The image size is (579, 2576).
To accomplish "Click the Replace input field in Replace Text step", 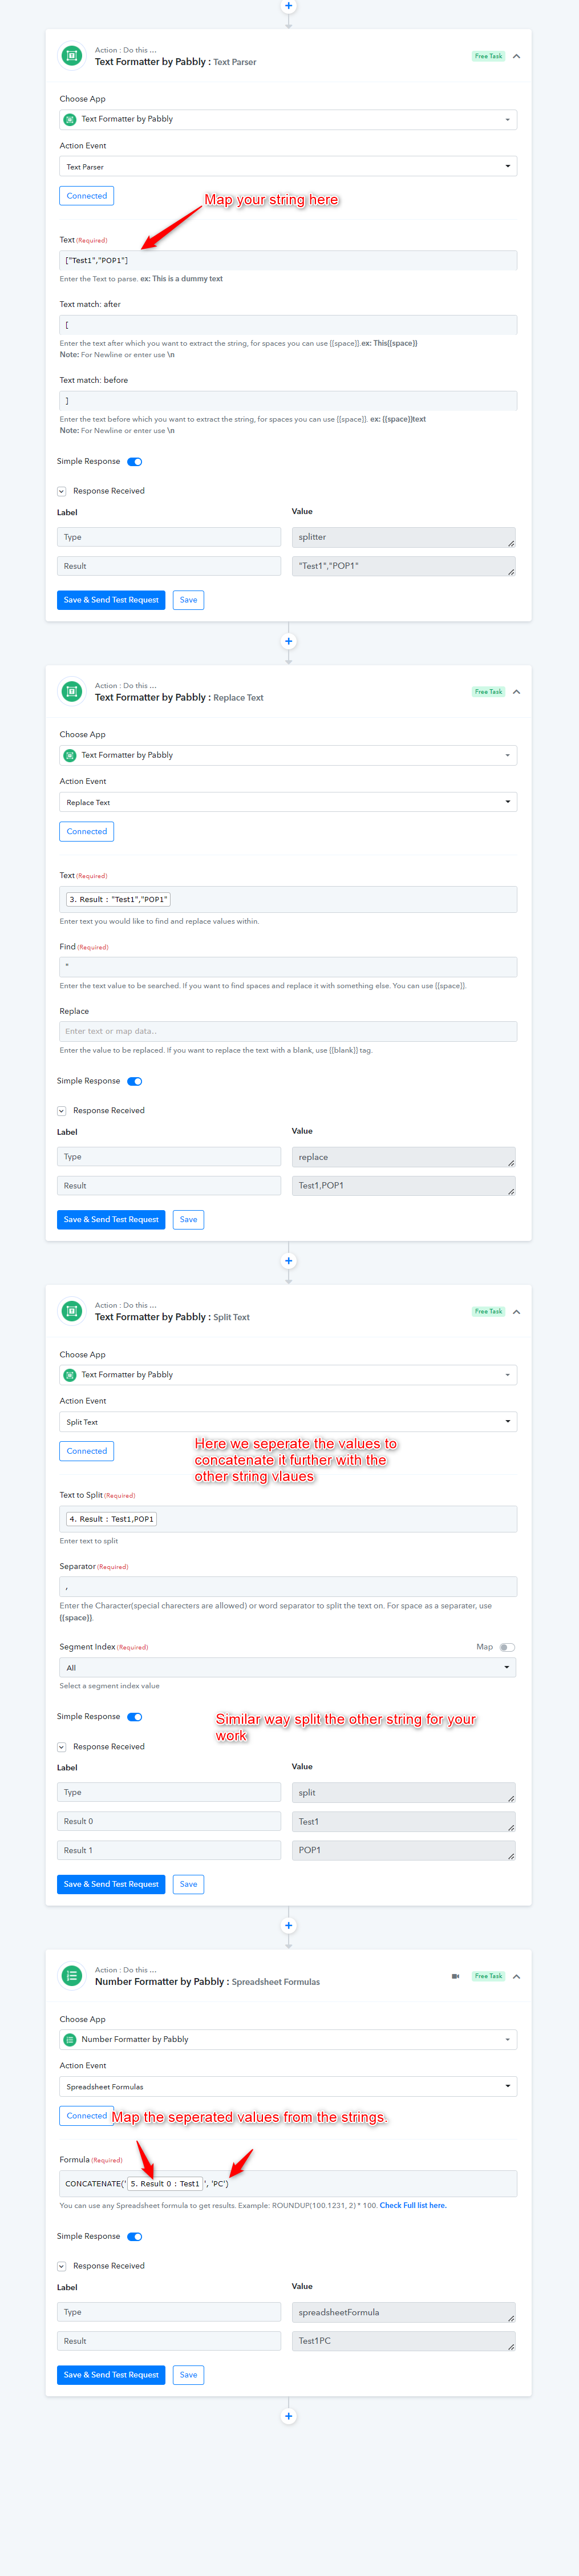I will pyautogui.click(x=288, y=1031).
